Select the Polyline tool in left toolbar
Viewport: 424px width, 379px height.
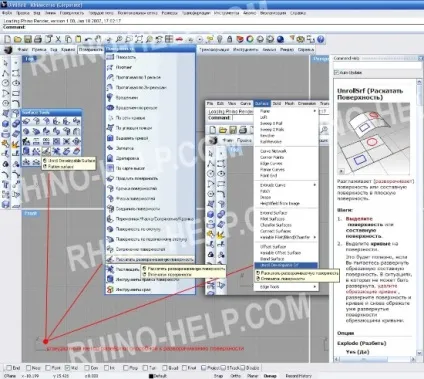(x=6, y=73)
